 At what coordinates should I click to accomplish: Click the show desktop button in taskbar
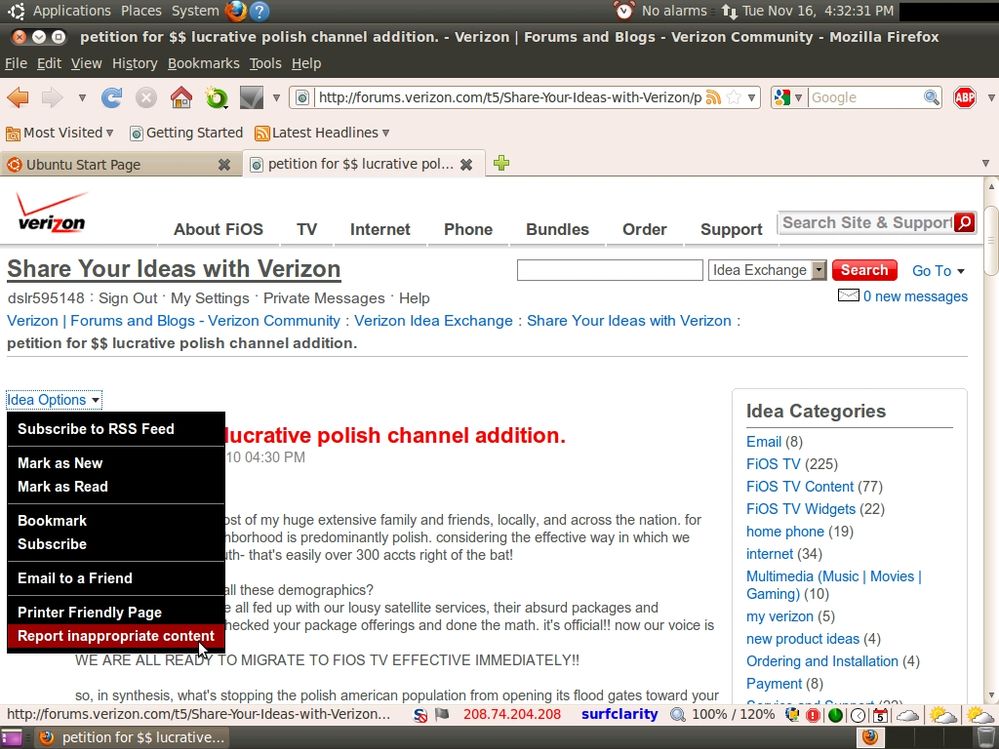(x=11, y=737)
